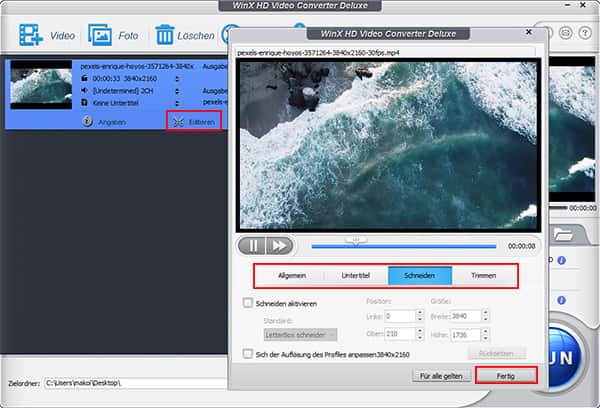Screen dimensions: 600x408
Task: Click the add Foto icon in main toolbar
Action: 100,35
